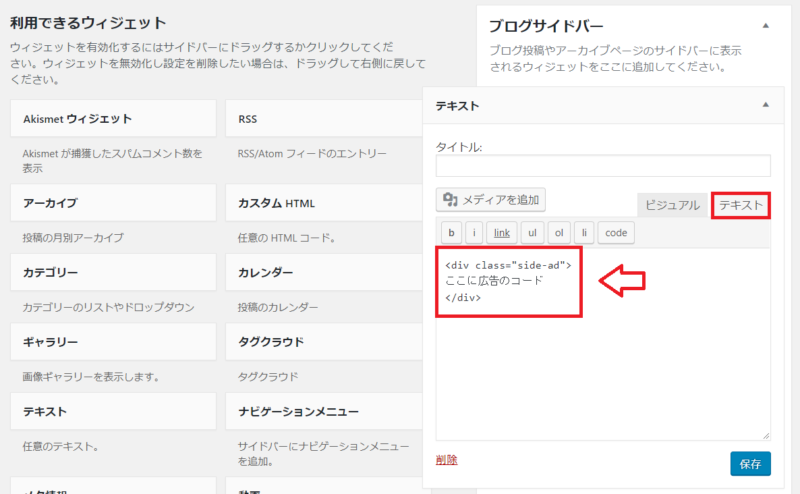Select the Akismet ウィジェット widget
800x494 pixels.
(x=113, y=118)
